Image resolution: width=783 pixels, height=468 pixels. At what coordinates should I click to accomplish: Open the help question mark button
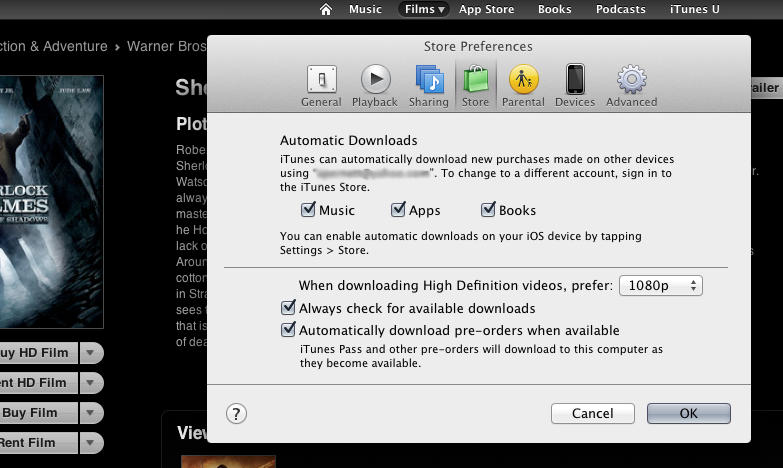point(236,414)
